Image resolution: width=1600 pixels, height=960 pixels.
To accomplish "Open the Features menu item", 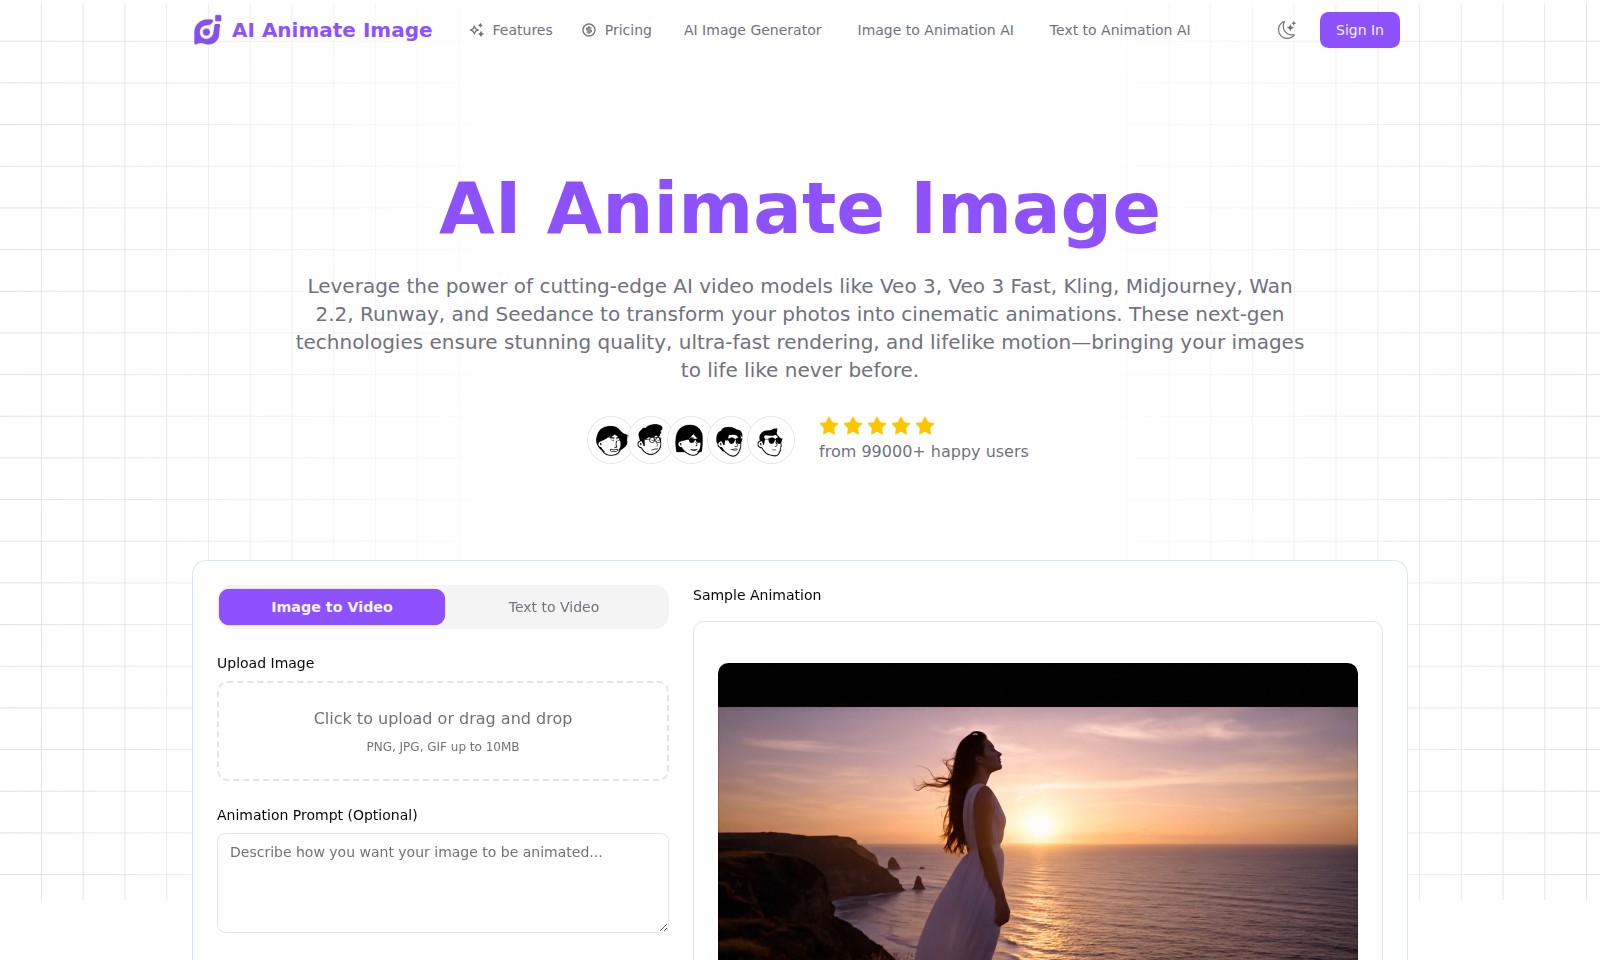I will coord(522,30).
